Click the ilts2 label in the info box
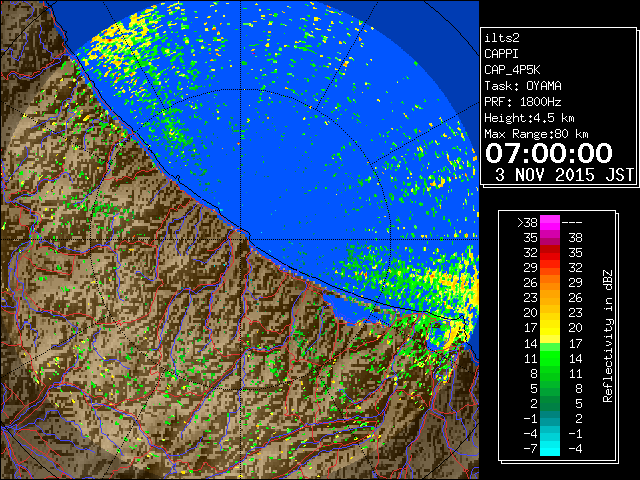 (502, 38)
